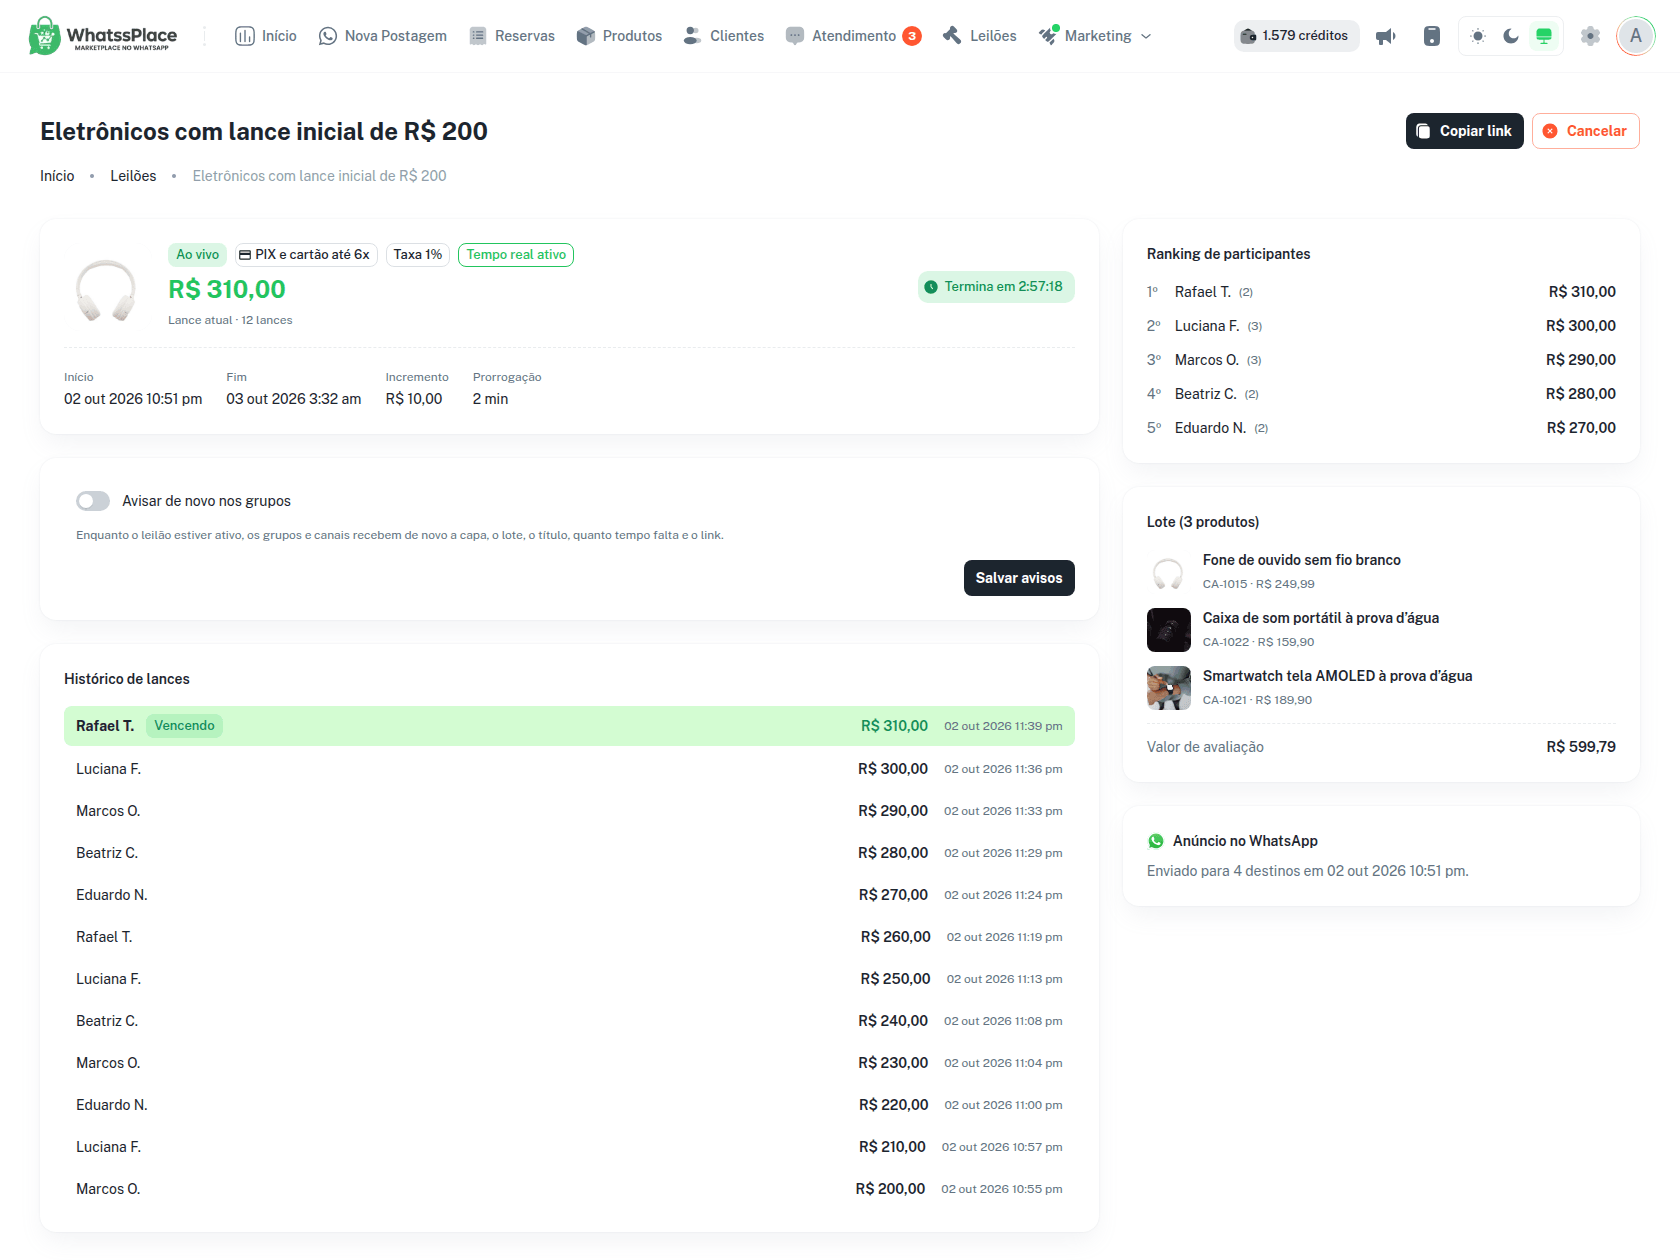Click the 'Tempo real ativo' badge
Screen dimensions: 1680x1260
pyautogui.click(x=516, y=255)
